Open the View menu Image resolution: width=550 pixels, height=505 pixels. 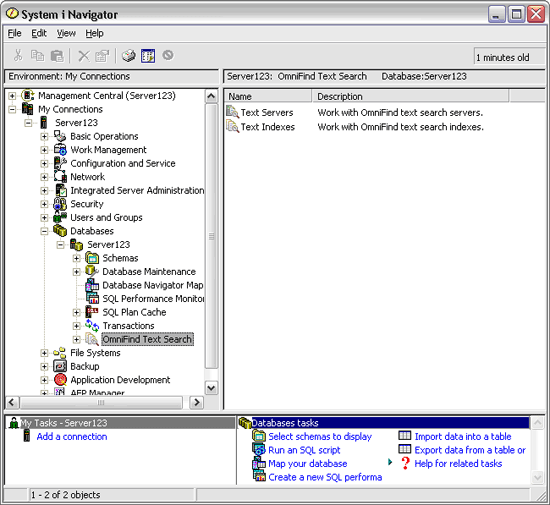[66, 33]
